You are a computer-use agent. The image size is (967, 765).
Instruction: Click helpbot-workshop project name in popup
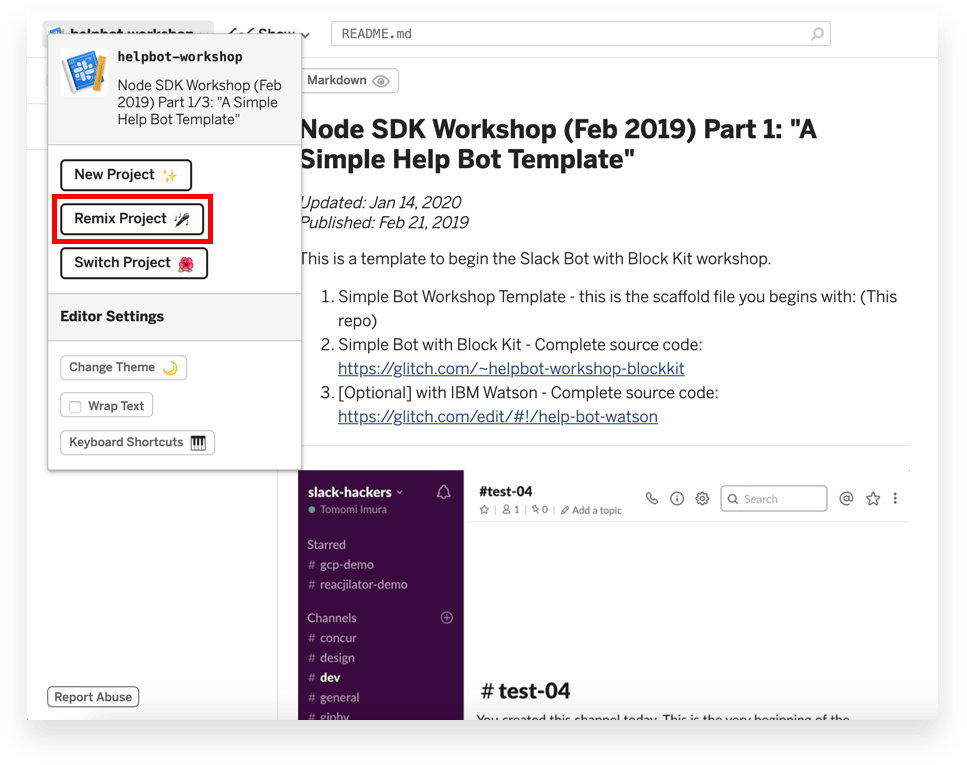point(180,57)
